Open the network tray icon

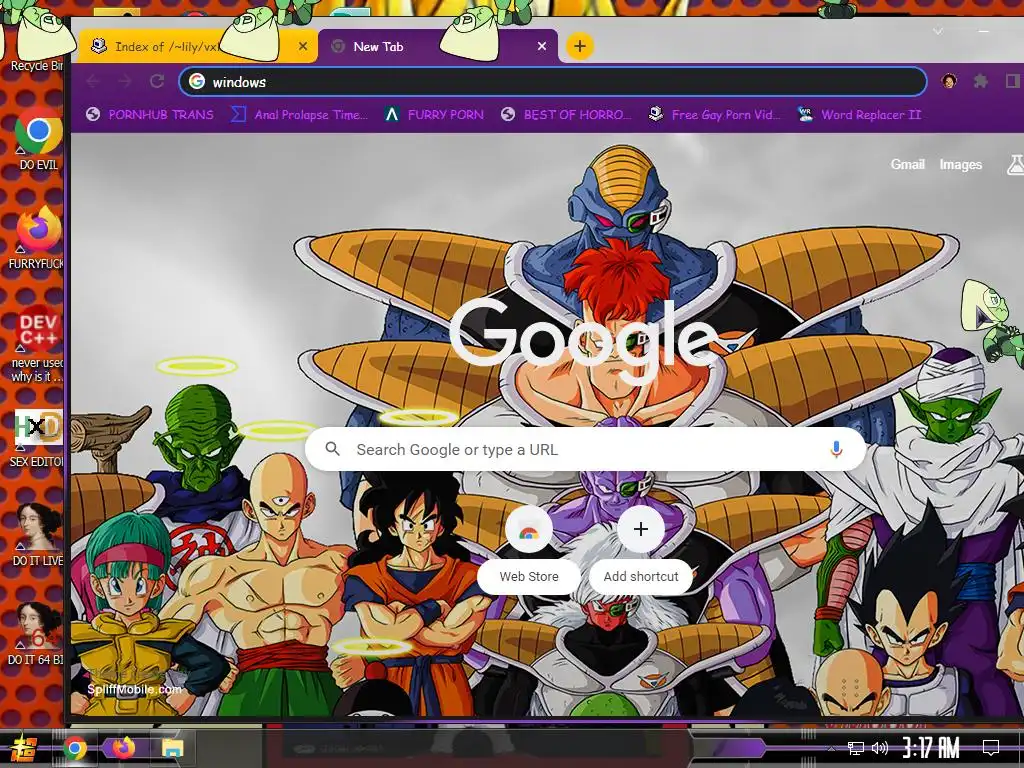pyautogui.click(x=856, y=747)
